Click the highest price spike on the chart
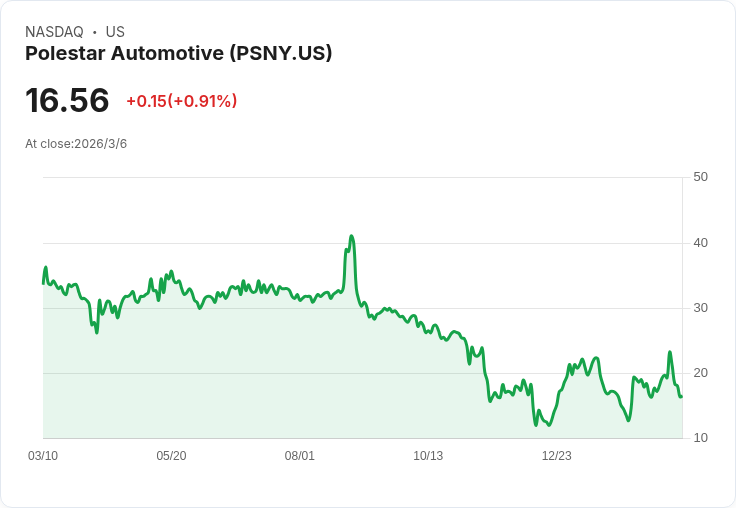The height and width of the screenshot is (508, 736). pos(351,237)
